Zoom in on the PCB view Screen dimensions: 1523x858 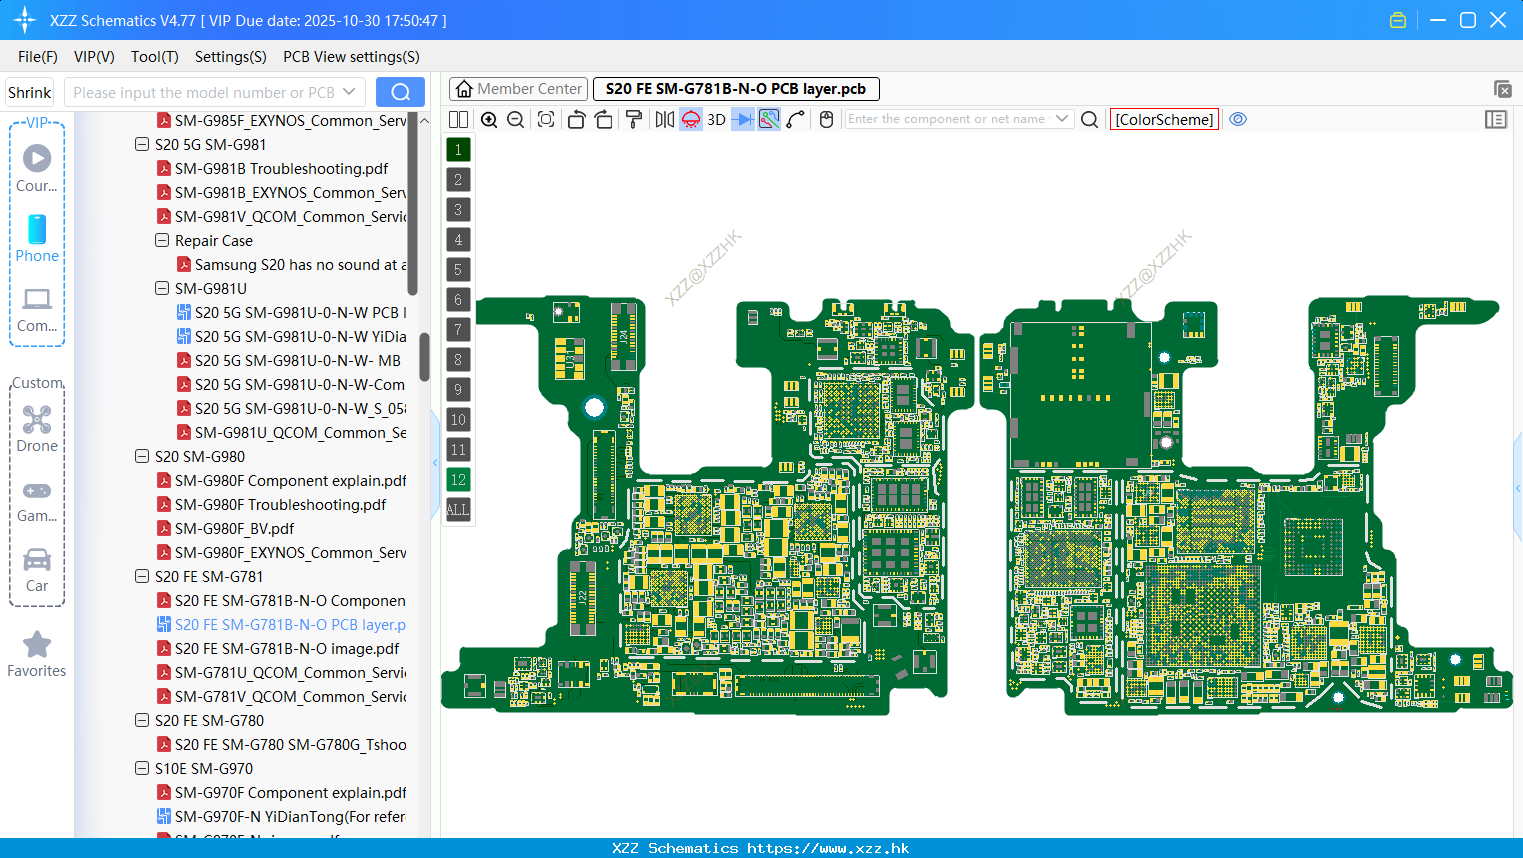click(x=489, y=119)
